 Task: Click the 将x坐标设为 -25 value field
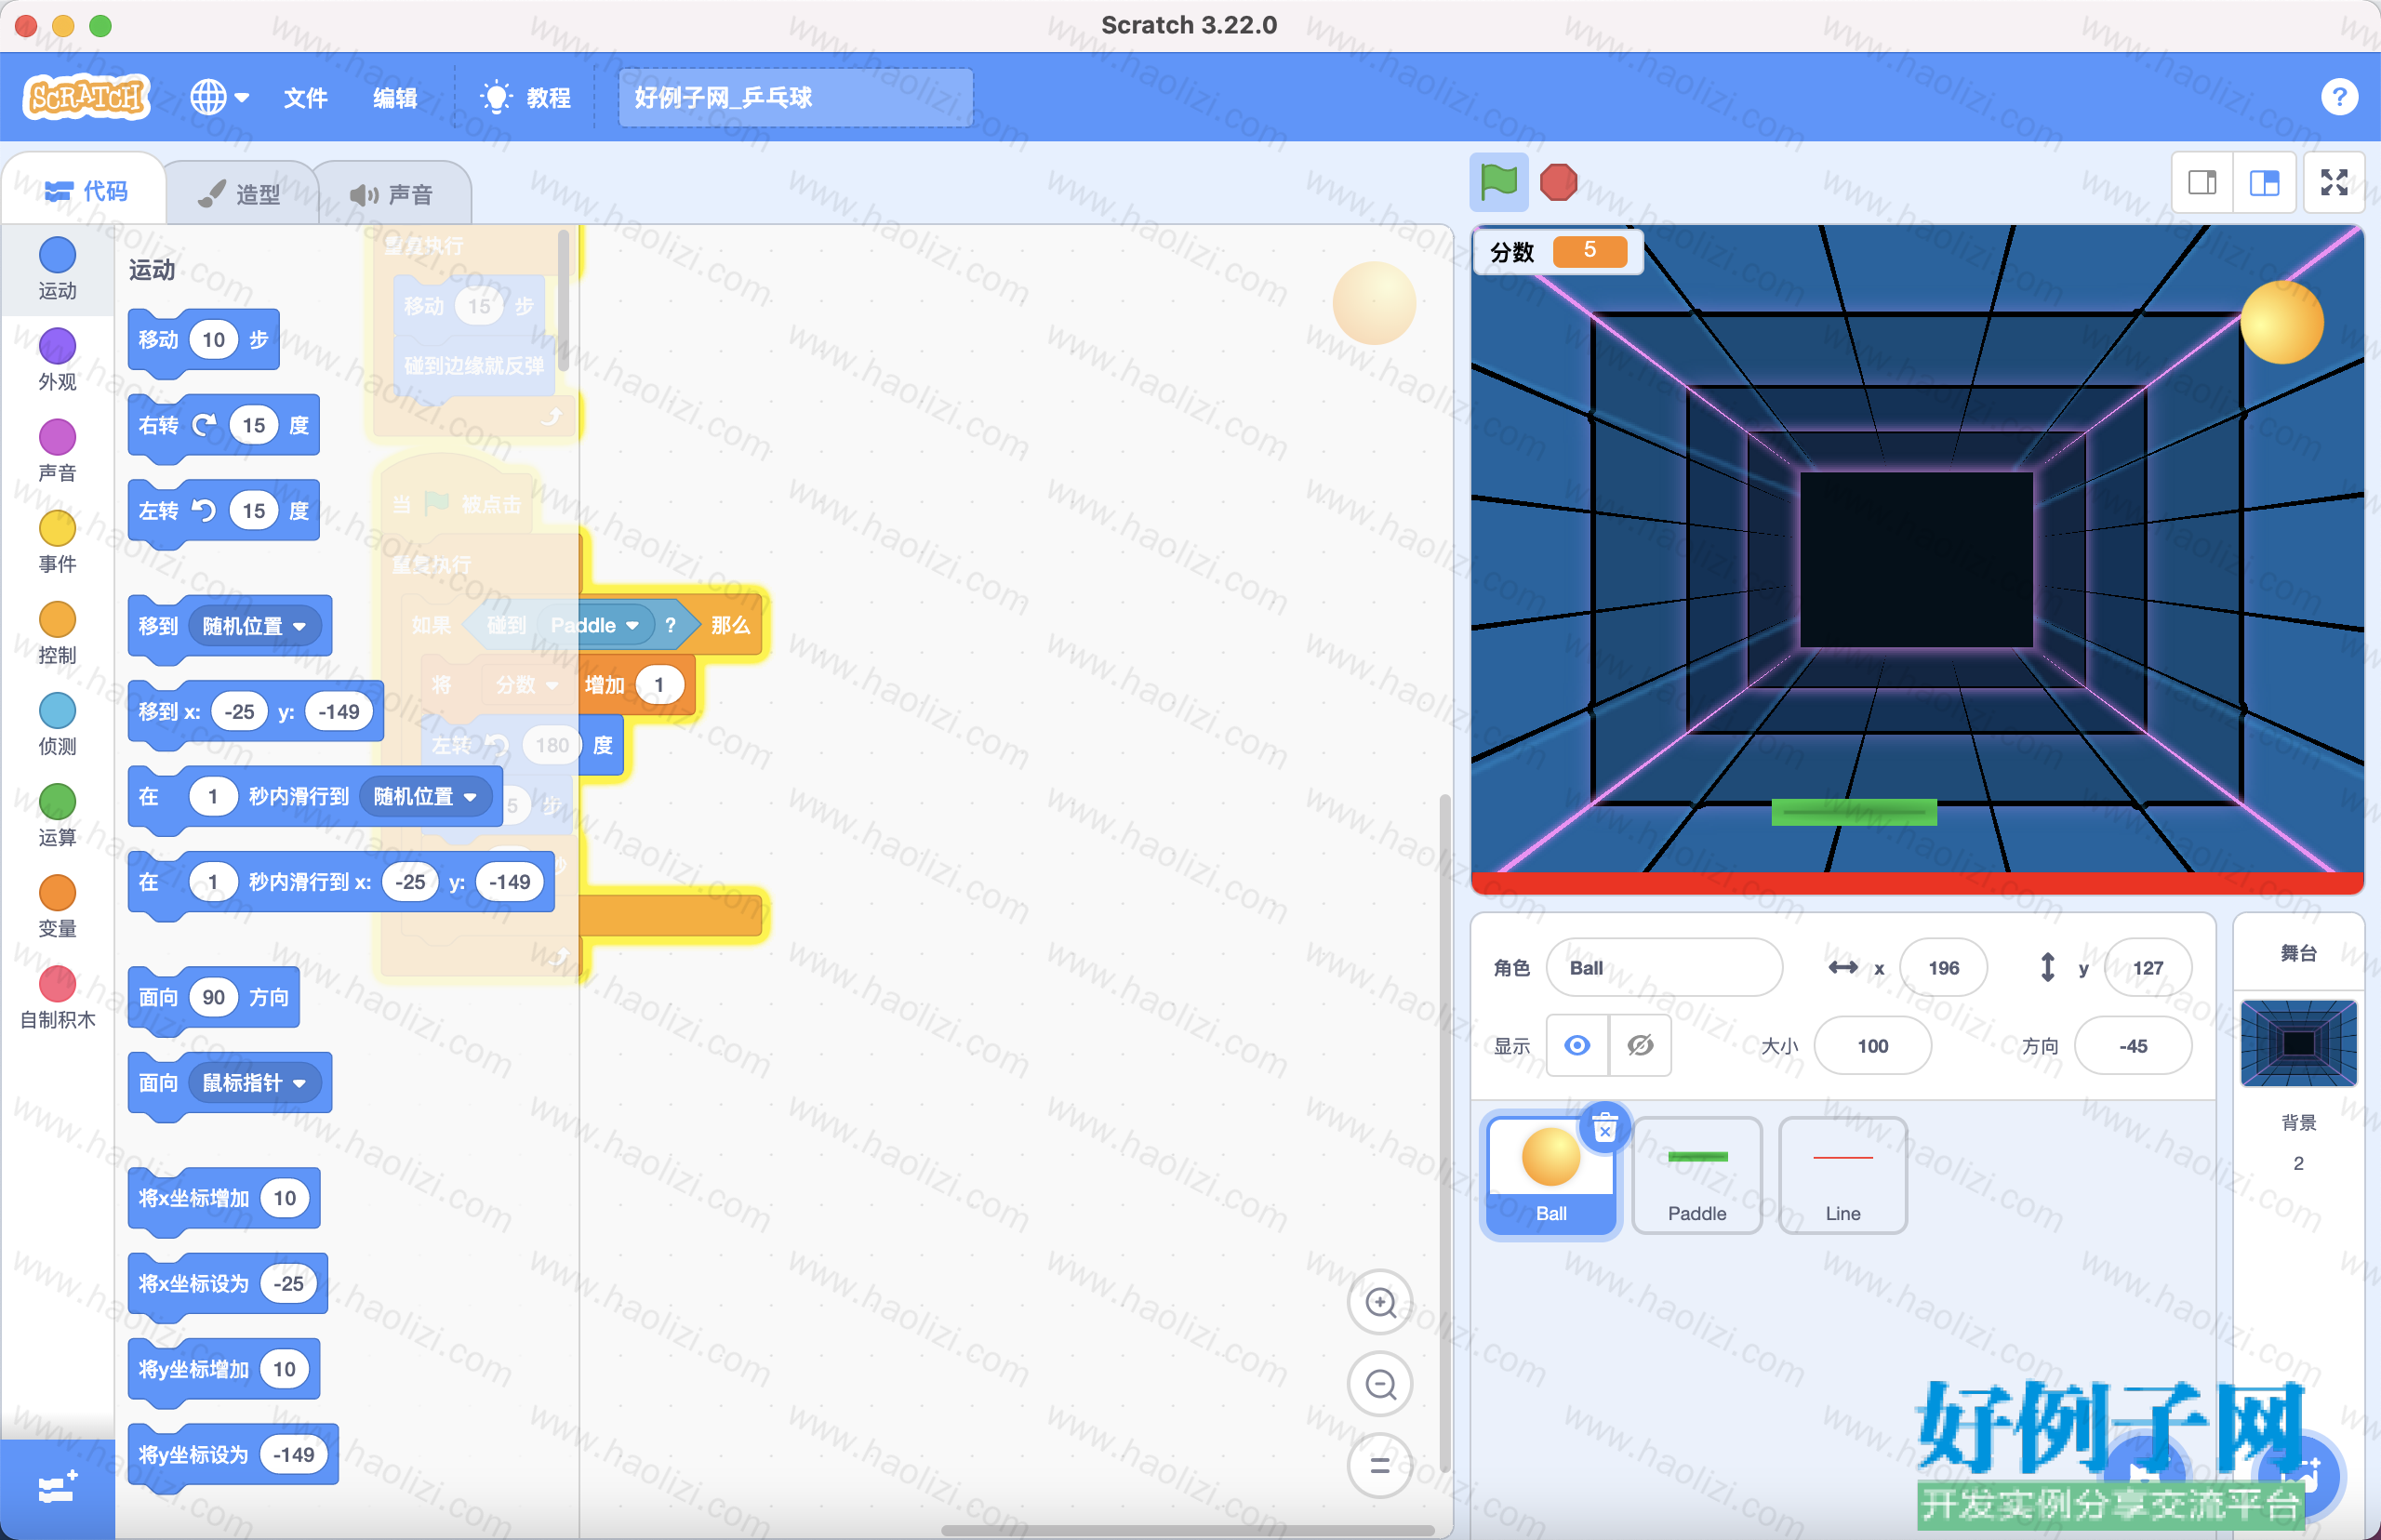click(x=288, y=1283)
